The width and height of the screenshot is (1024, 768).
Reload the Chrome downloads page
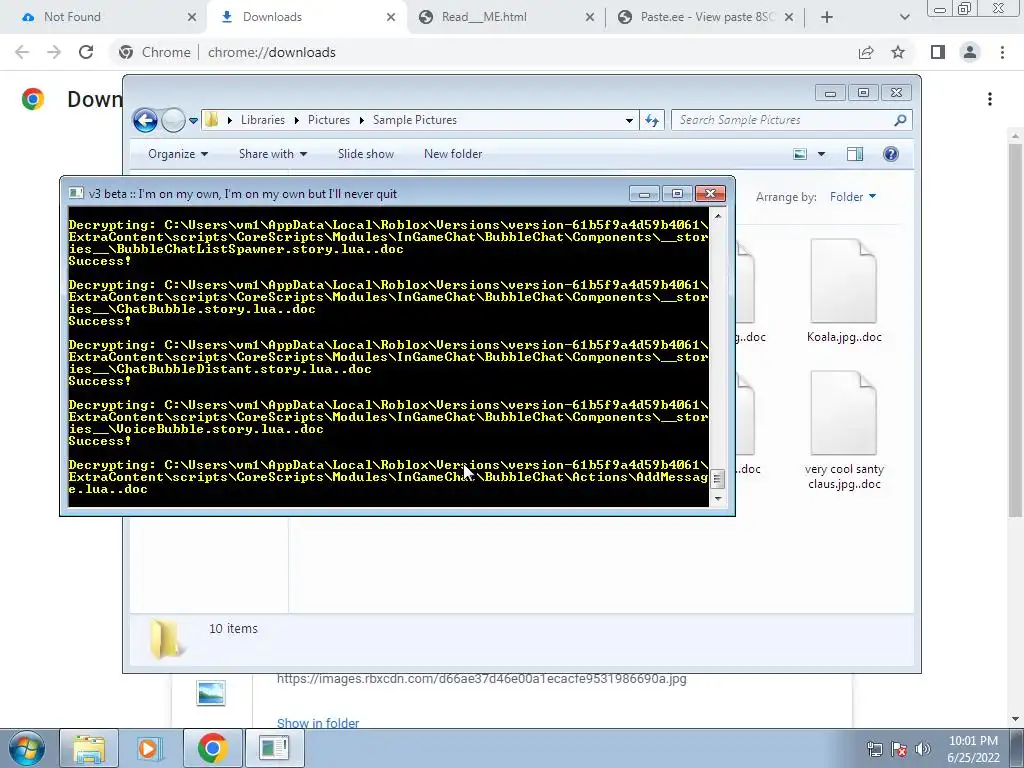pyautogui.click(x=86, y=52)
